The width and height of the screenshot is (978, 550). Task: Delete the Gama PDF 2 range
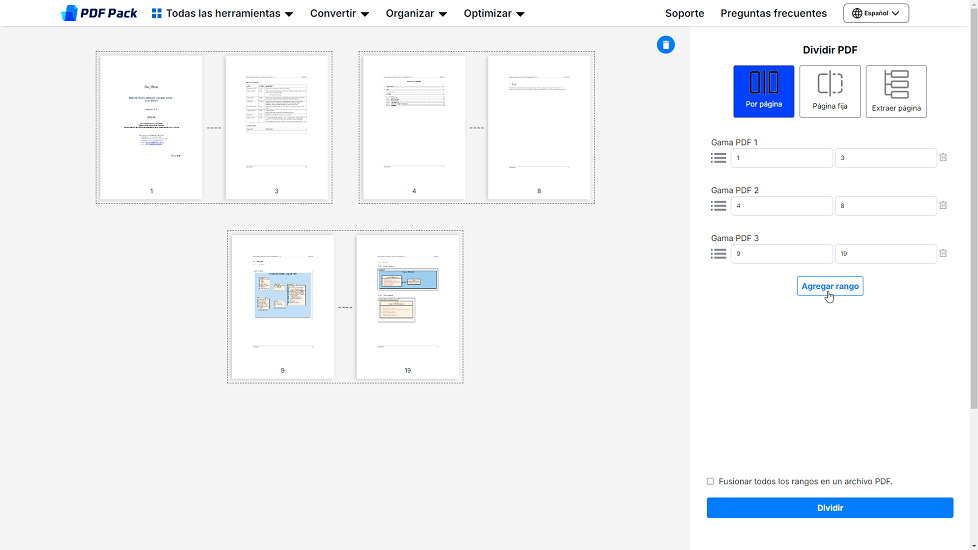[943, 206]
